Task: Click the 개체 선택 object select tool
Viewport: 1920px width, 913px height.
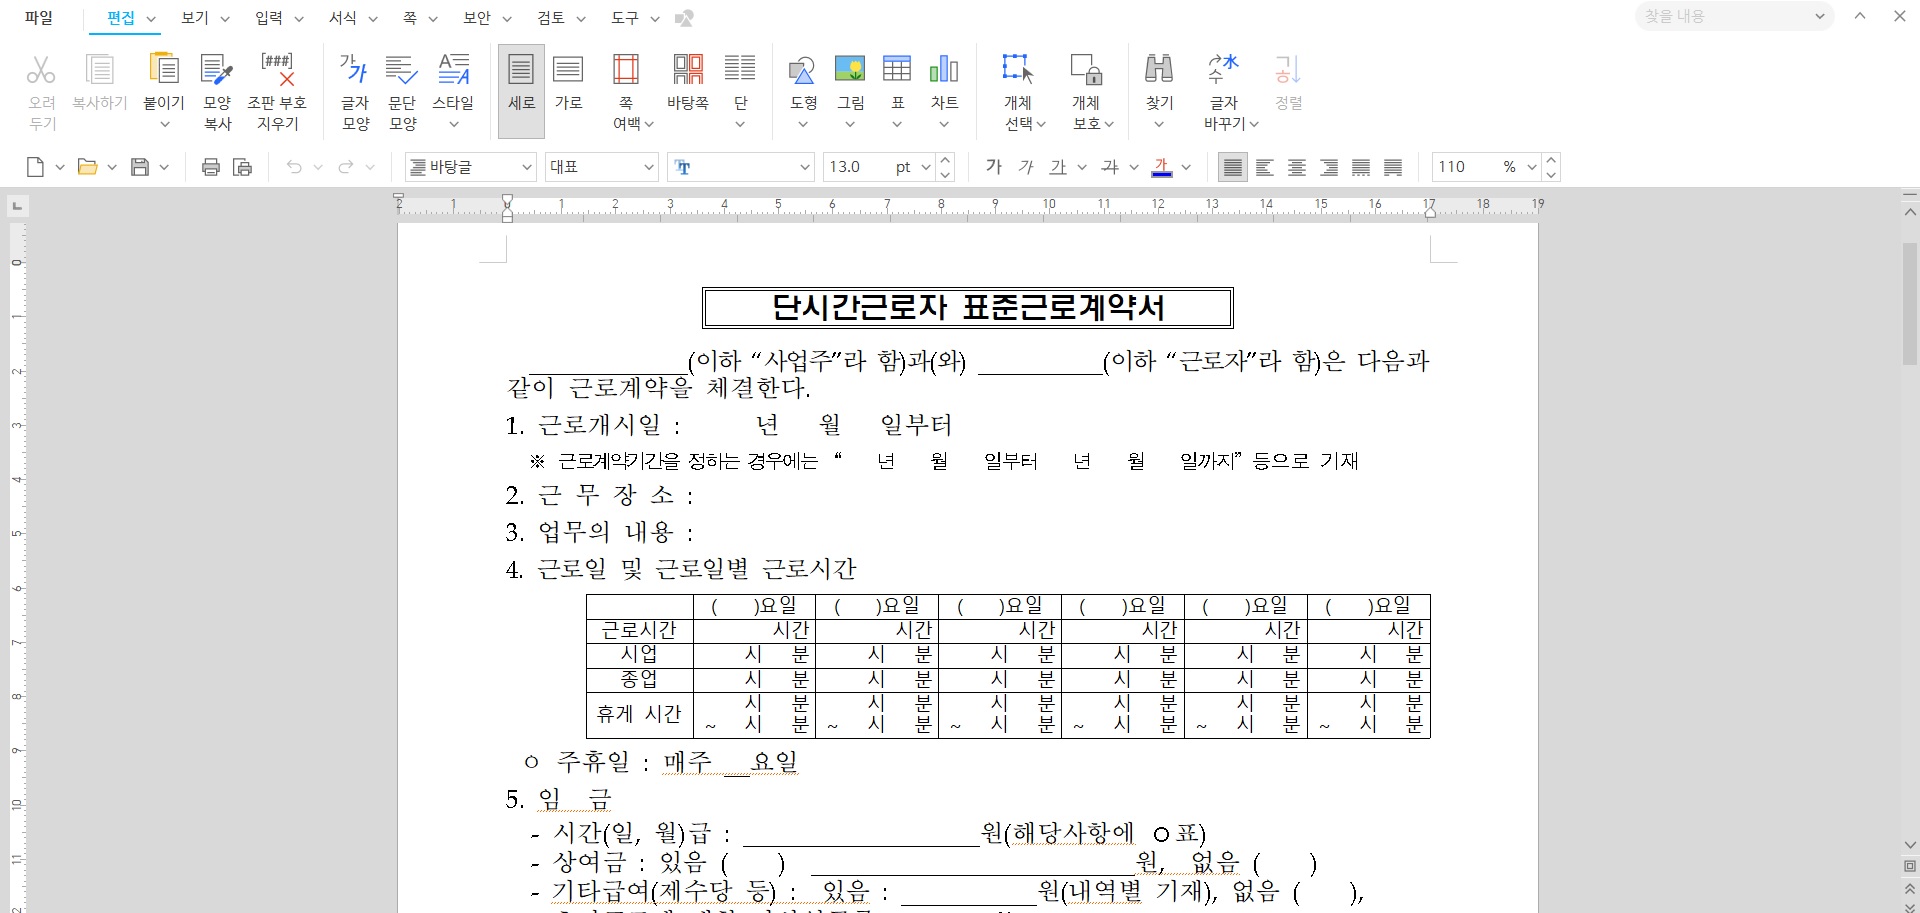Action: 1018,70
